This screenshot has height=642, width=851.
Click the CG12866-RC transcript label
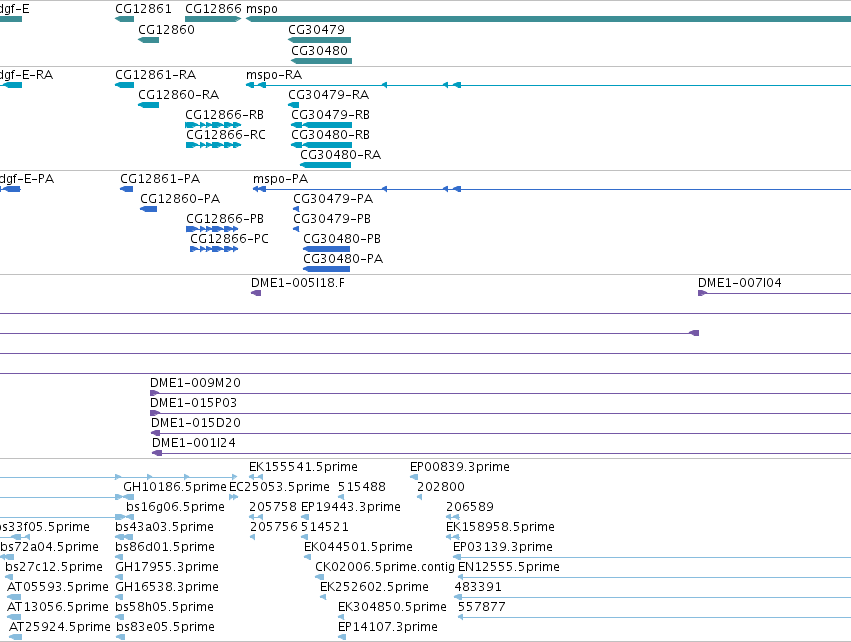(x=226, y=135)
